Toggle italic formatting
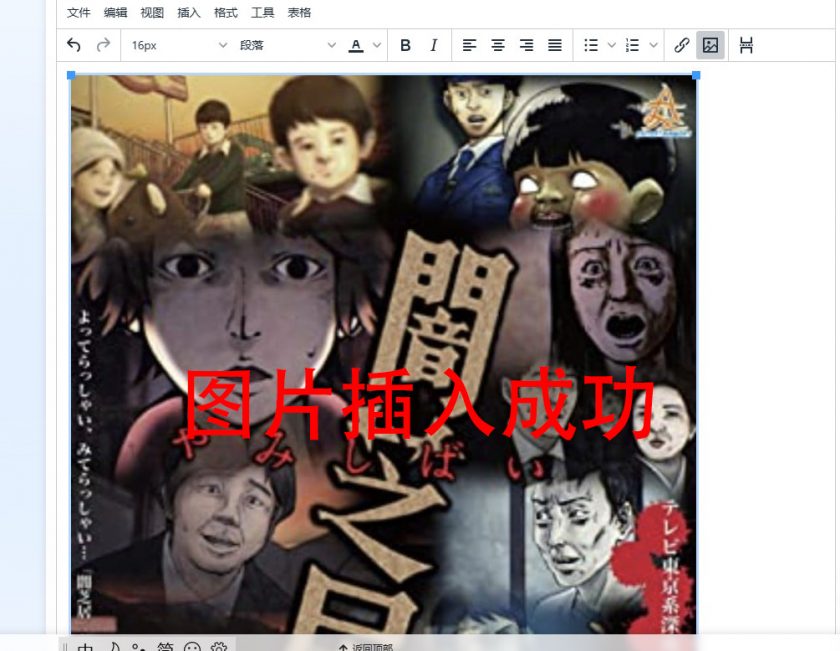Screen dimensions: 840x651 [x=434, y=46]
